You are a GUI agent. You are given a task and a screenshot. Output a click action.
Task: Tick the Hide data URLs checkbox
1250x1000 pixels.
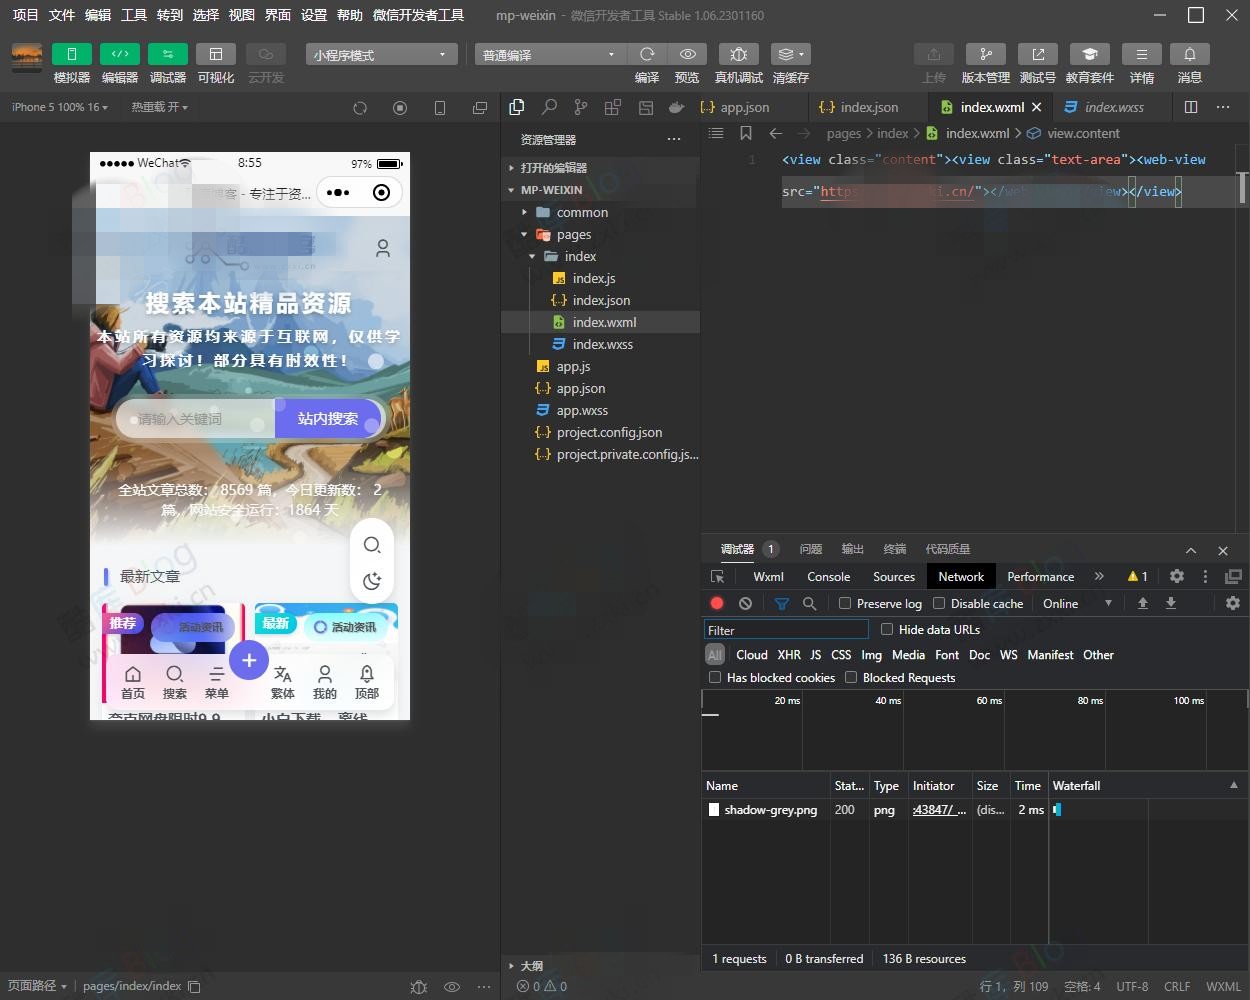coord(887,629)
